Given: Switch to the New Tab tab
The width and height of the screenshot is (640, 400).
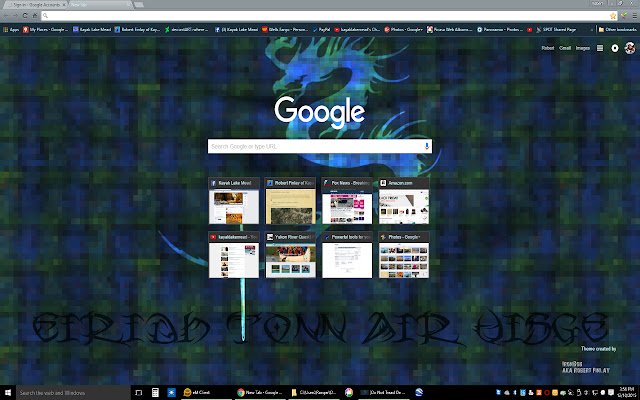Looking at the screenshot, I should point(100,5).
